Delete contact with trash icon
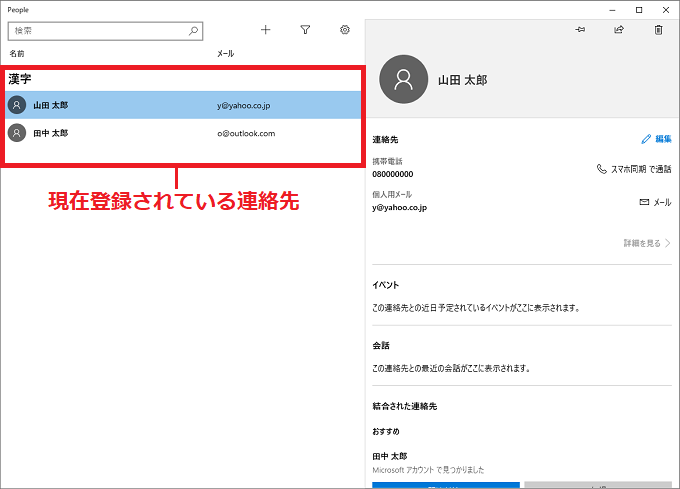 658,29
